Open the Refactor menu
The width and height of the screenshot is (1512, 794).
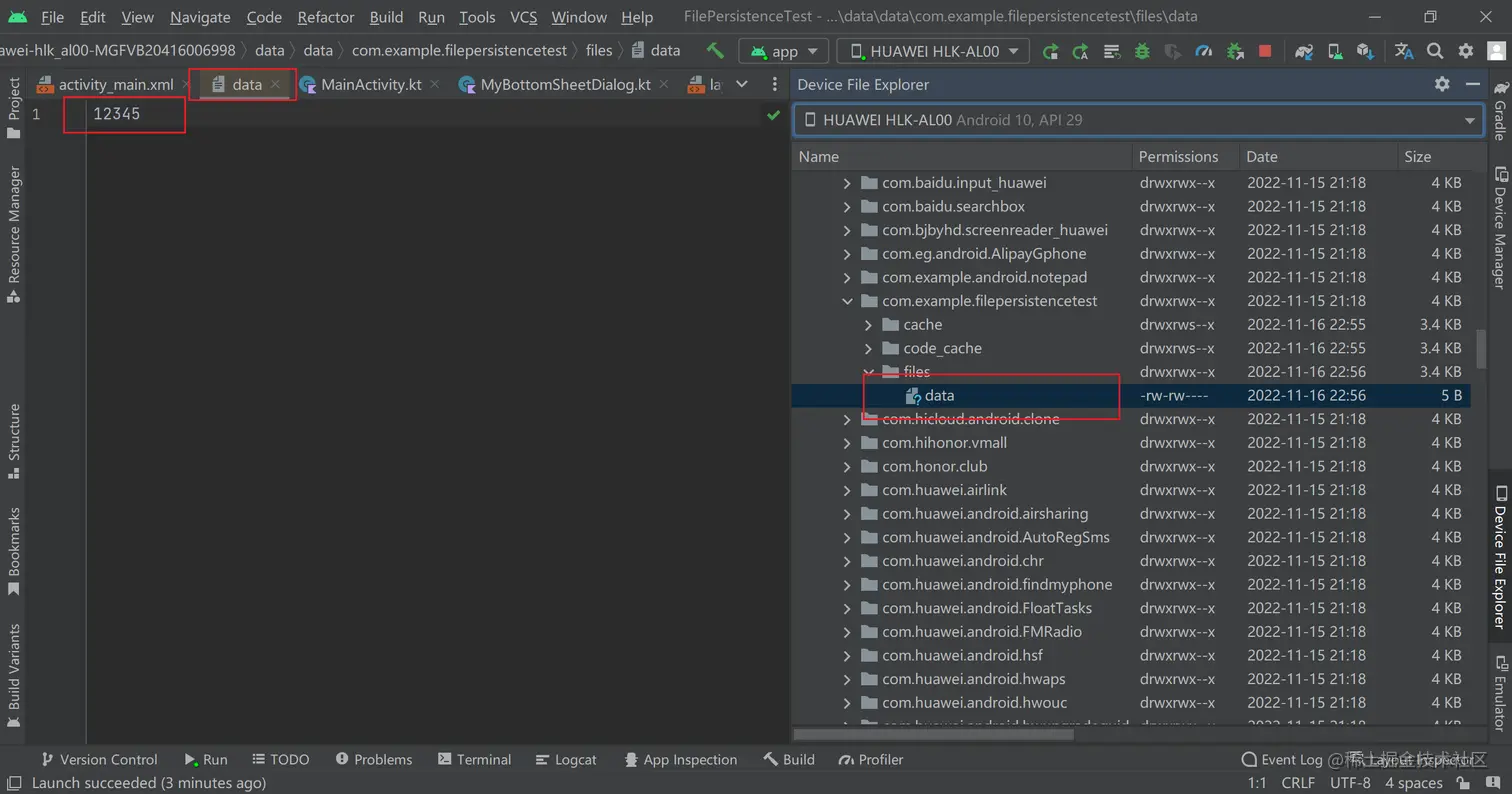tap(325, 17)
